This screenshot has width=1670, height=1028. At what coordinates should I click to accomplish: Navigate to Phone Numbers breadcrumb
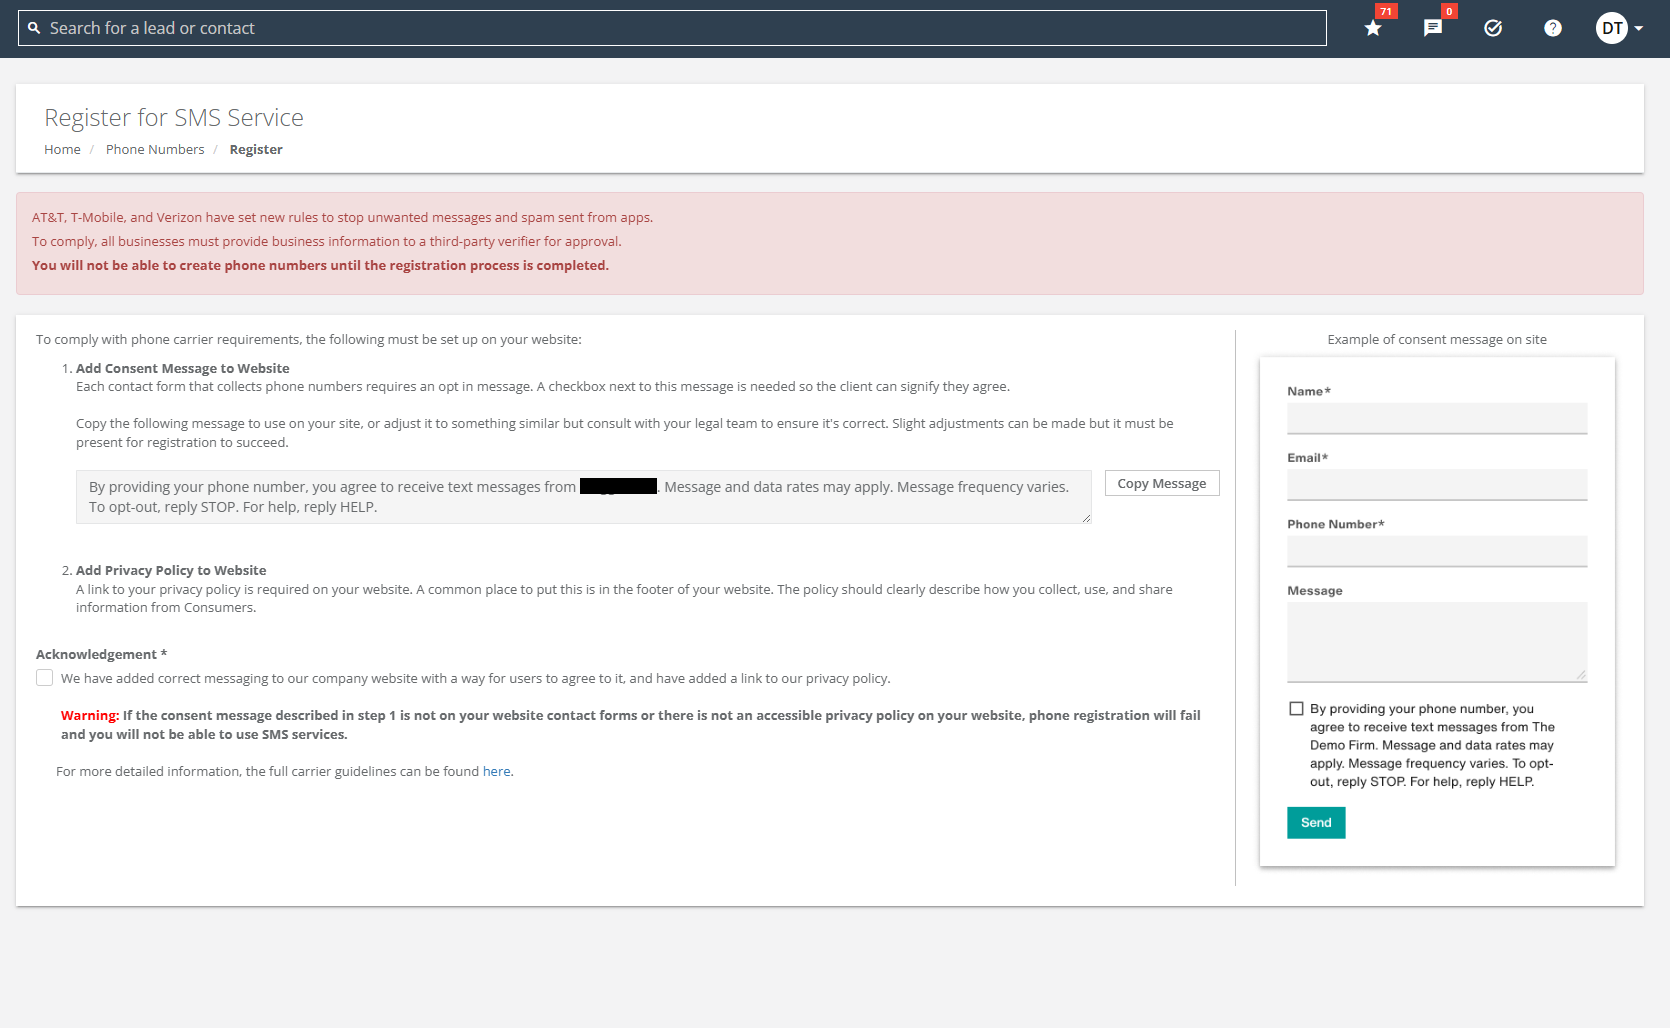(155, 149)
